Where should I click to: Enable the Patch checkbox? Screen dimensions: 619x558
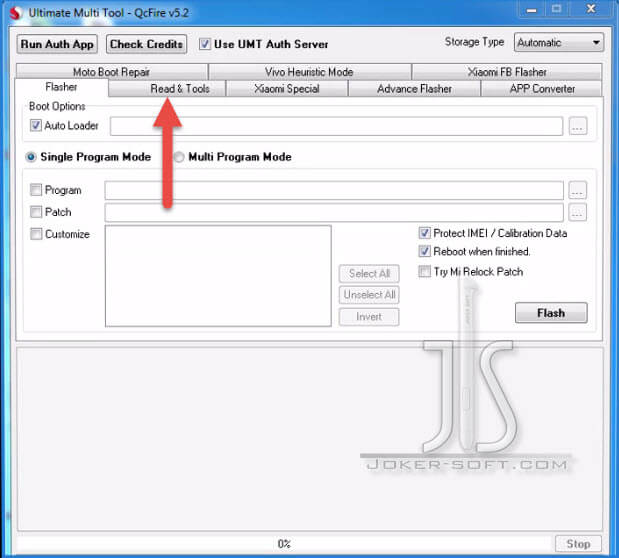tap(36, 212)
